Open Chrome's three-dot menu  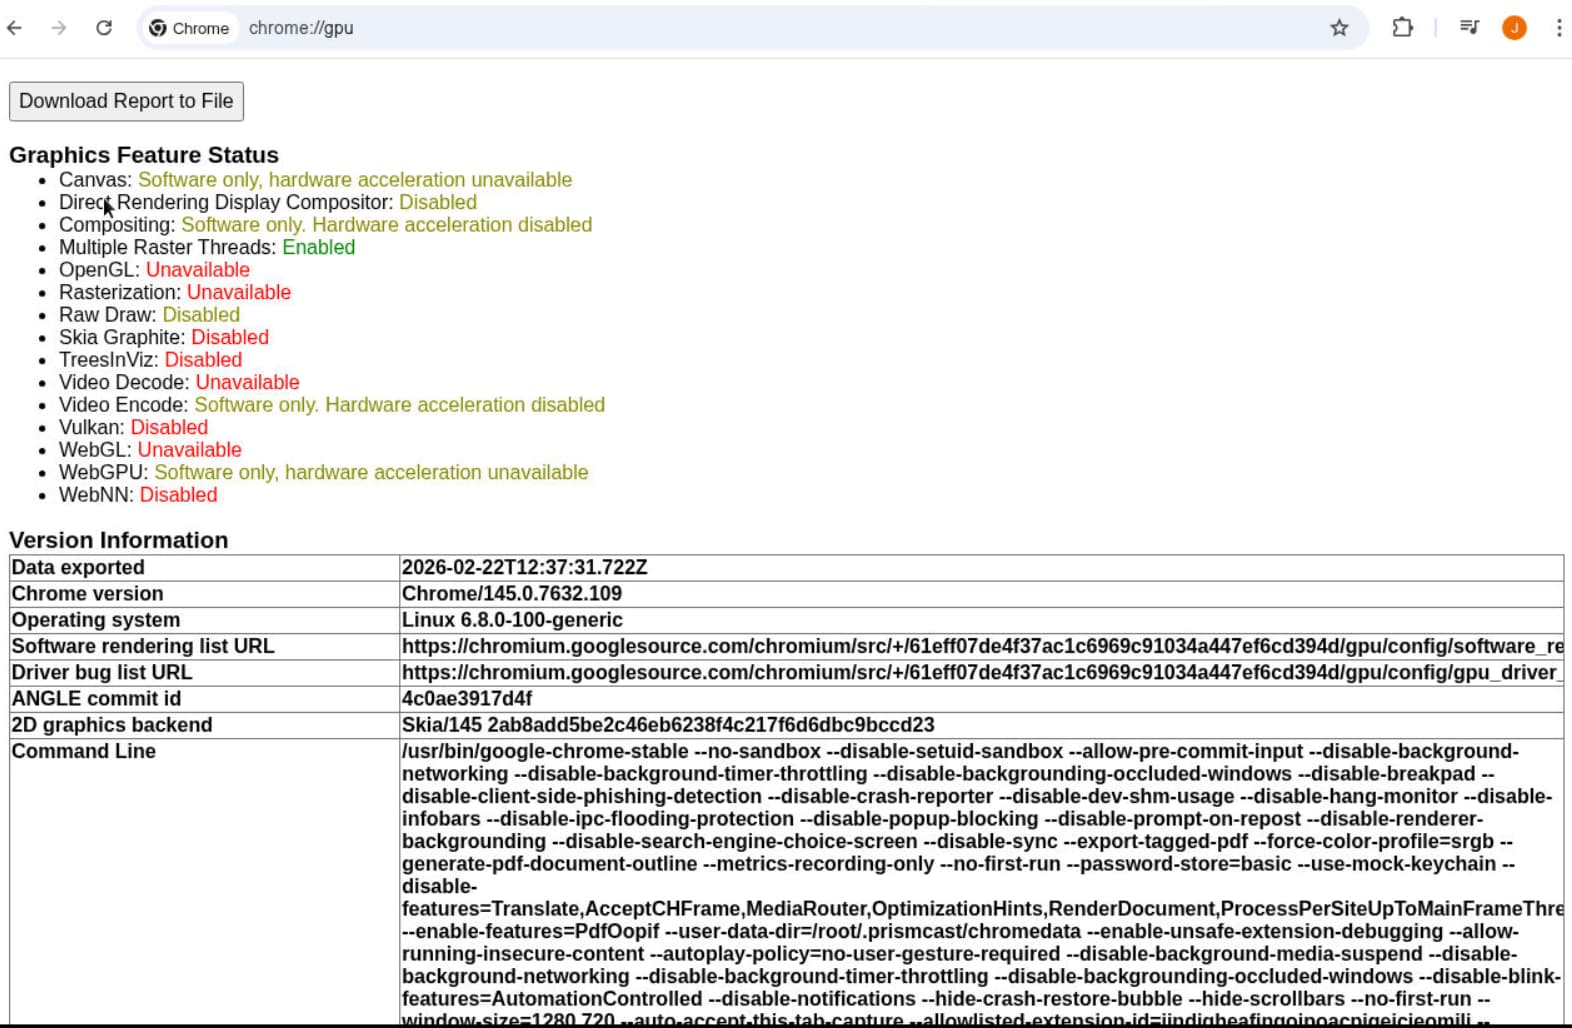click(1558, 28)
